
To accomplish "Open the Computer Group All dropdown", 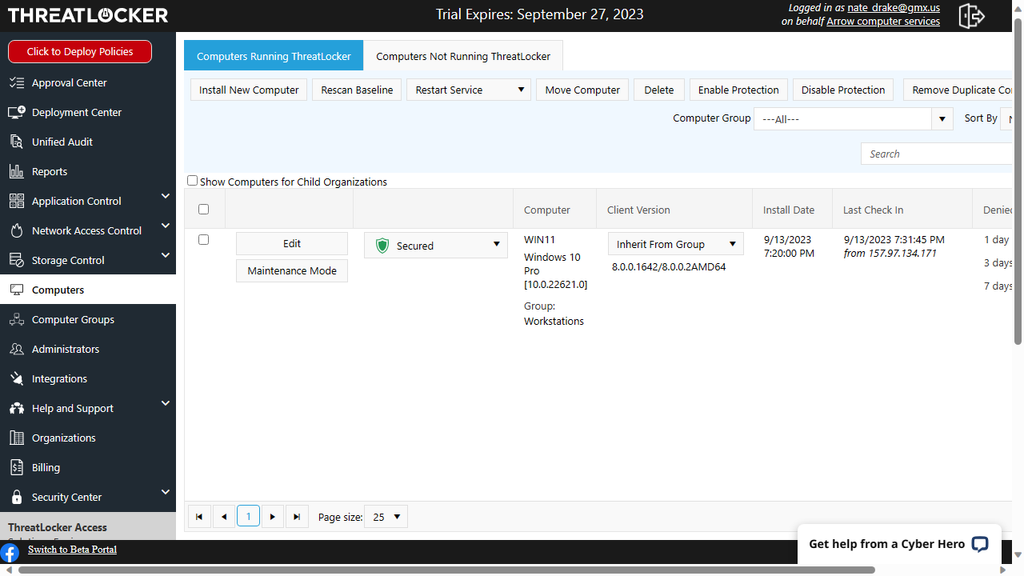I will [x=940, y=118].
